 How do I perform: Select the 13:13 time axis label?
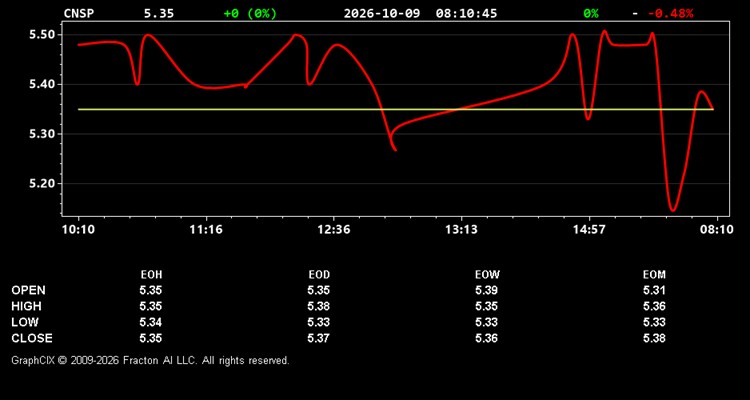[461, 230]
